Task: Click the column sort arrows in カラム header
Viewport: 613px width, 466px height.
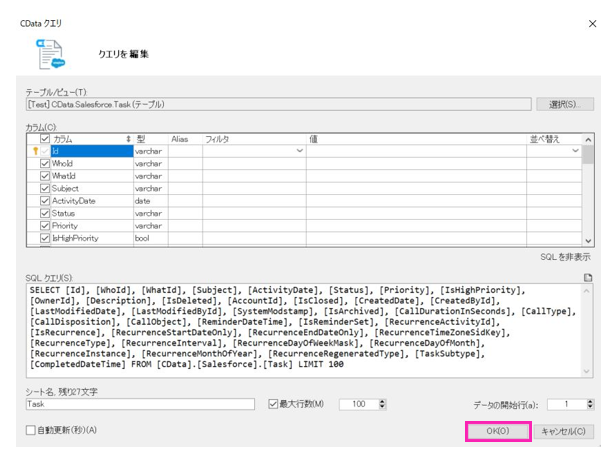Action: (x=128, y=139)
